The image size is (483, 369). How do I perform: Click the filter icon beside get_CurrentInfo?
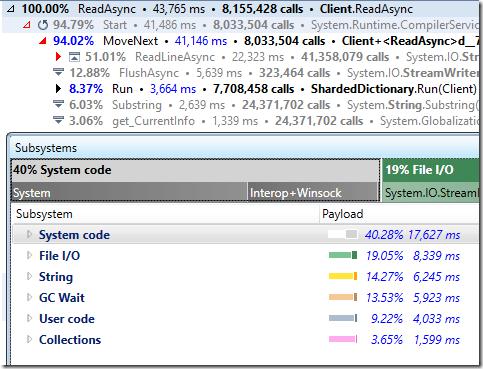58,120
